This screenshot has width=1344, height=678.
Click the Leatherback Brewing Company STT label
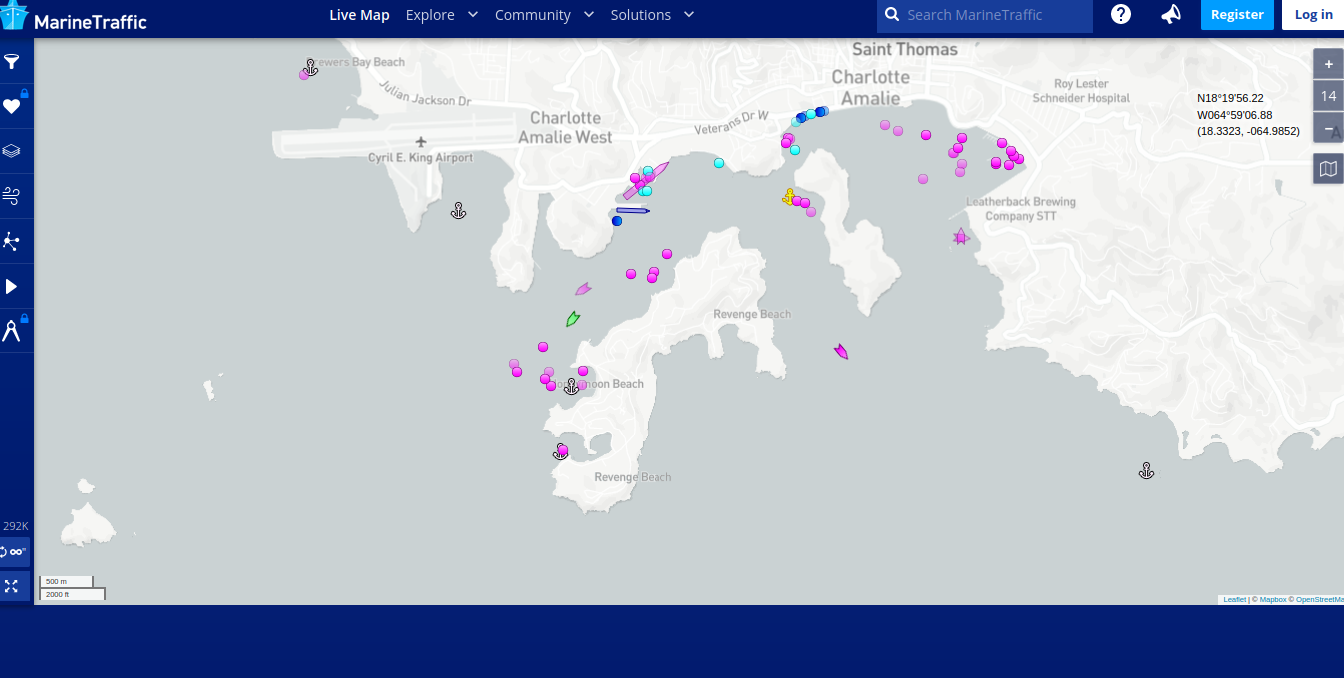coord(1021,209)
